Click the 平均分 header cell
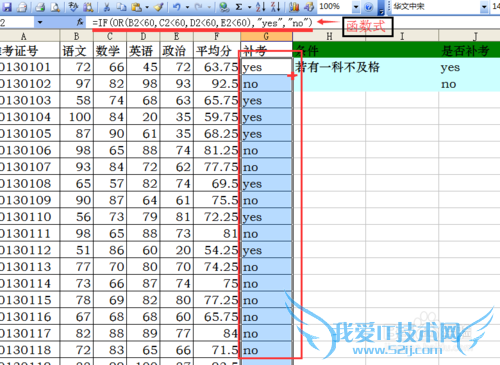Screen dimensions: 500x365 pyautogui.click(x=217, y=50)
